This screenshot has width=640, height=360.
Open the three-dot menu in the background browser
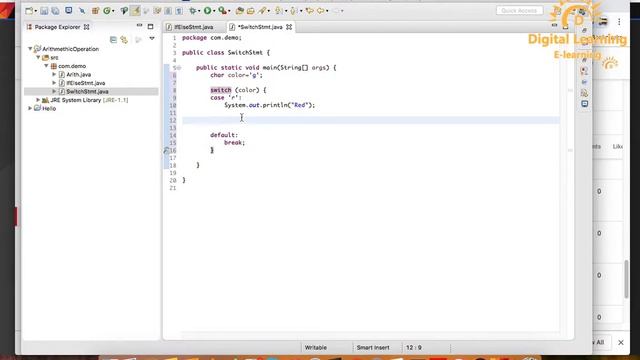619,22
